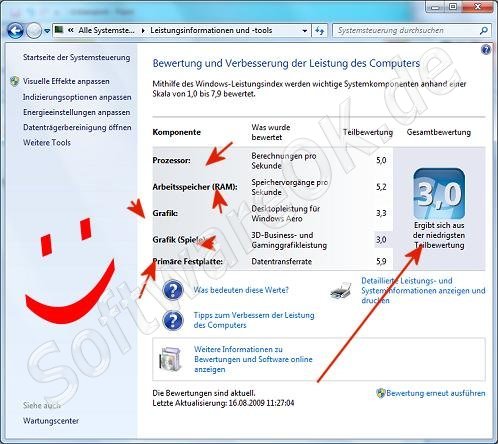Open Visuelle Effekte anpassen link

[x=66, y=81]
